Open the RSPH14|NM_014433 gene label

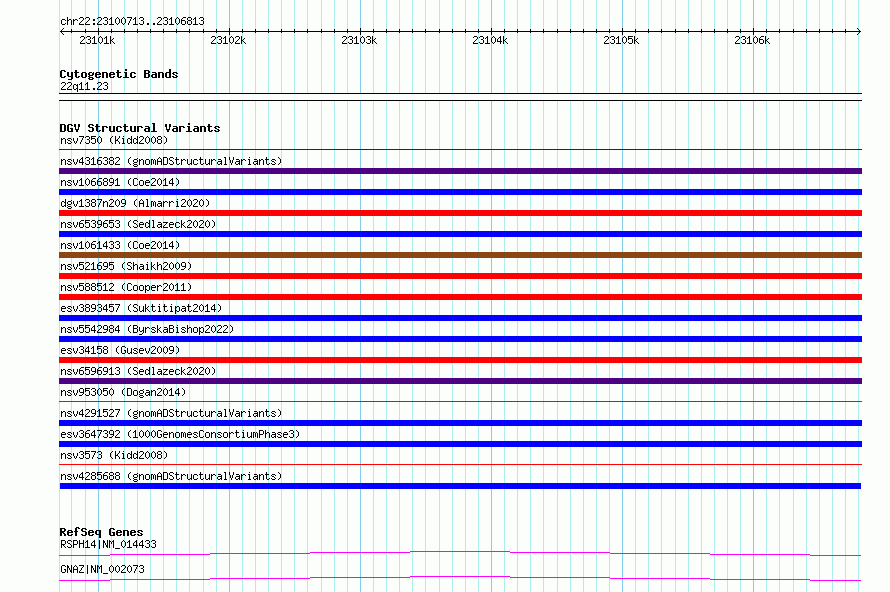pyautogui.click(x=108, y=544)
